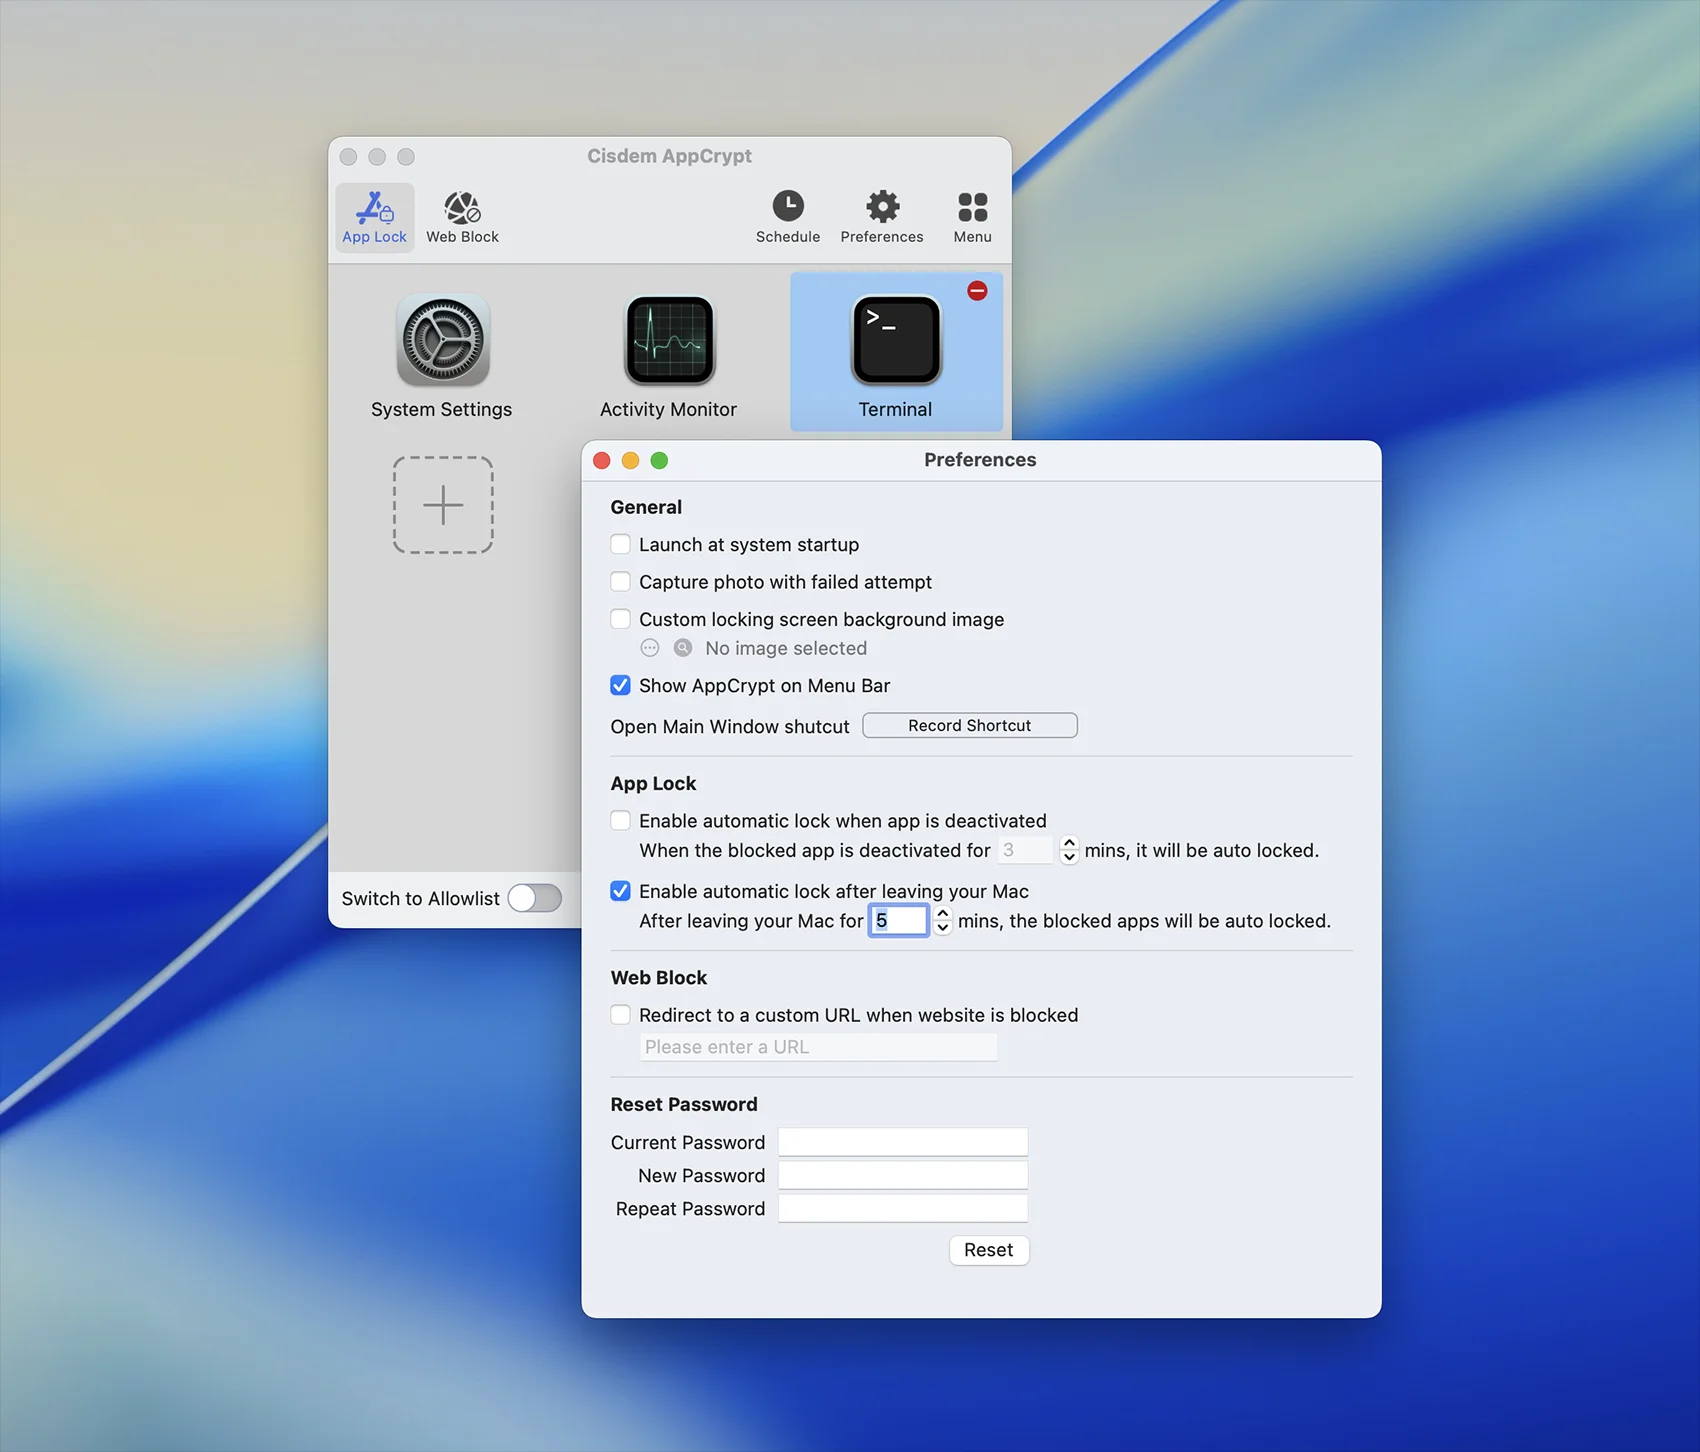Click the Open Main Window shutcut label
Image resolution: width=1700 pixels, height=1452 pixels.
pyautogui.click(x=730, y=726)
